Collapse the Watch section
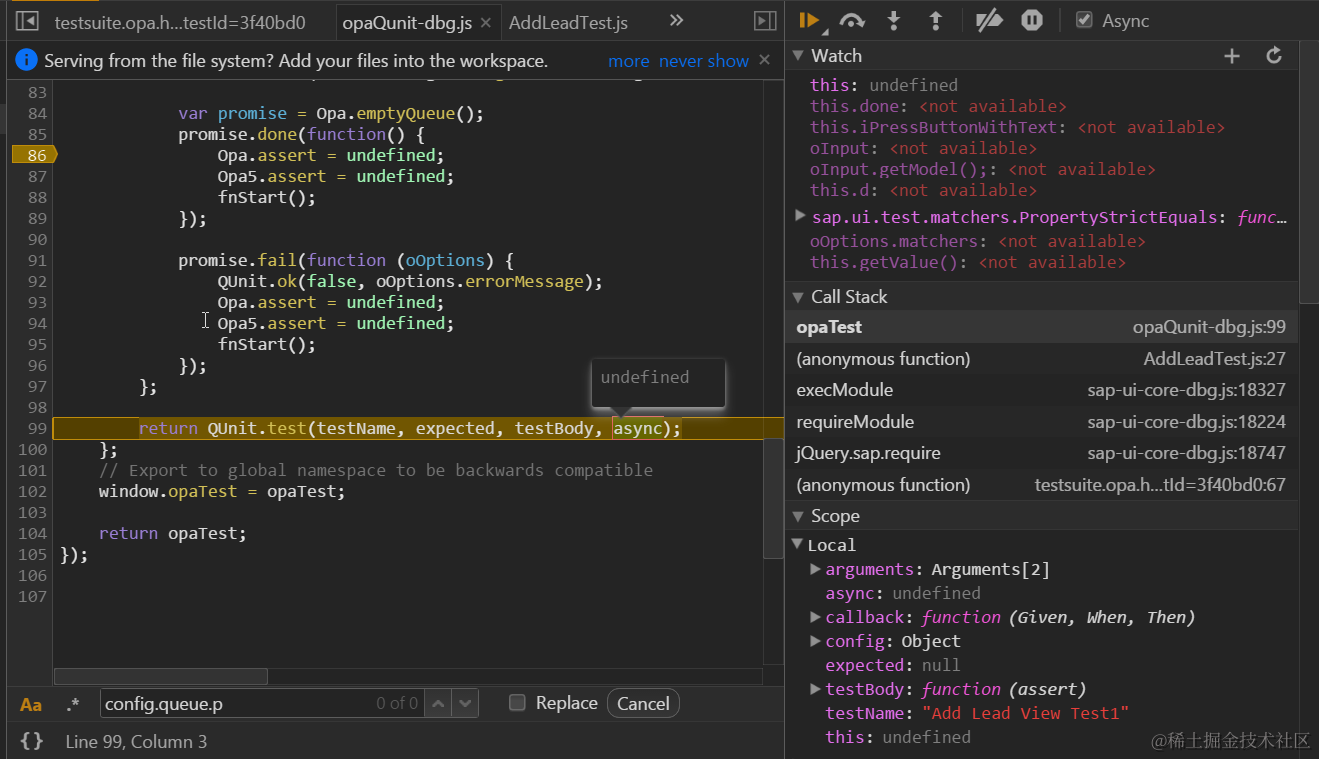 (x=798, y=56)
